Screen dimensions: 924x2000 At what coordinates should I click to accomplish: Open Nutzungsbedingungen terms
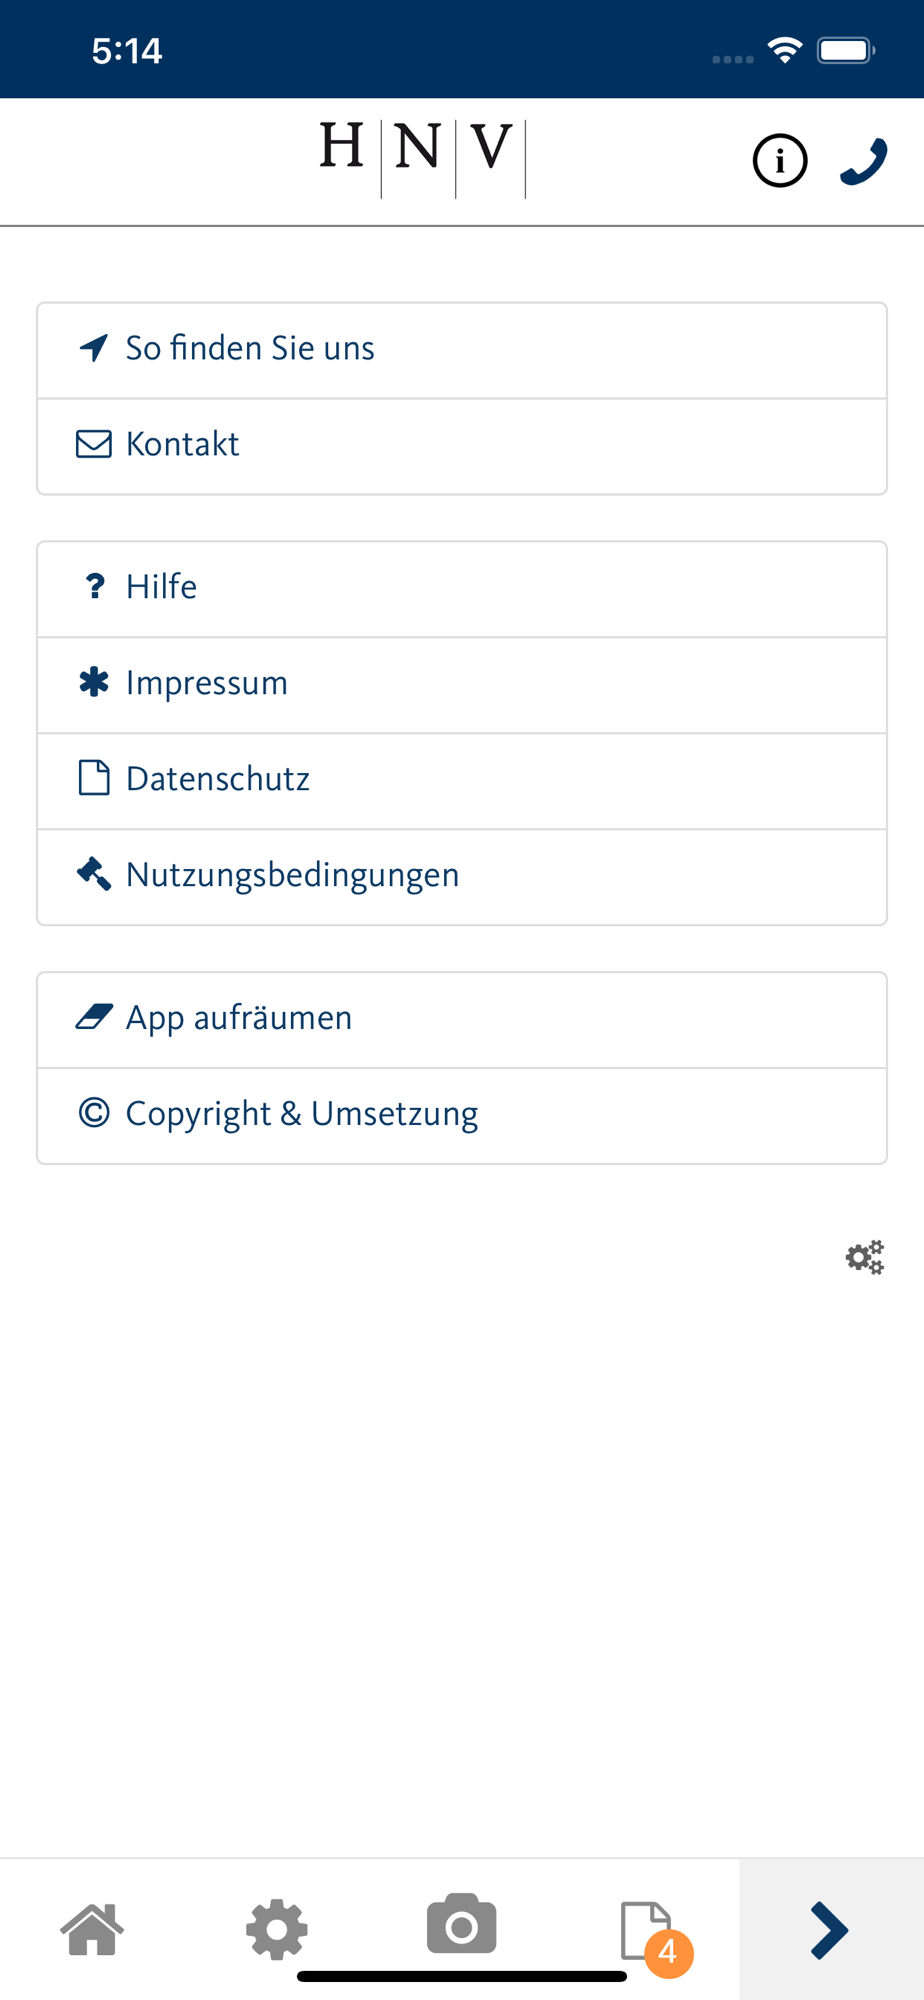(x=462, y=877)
